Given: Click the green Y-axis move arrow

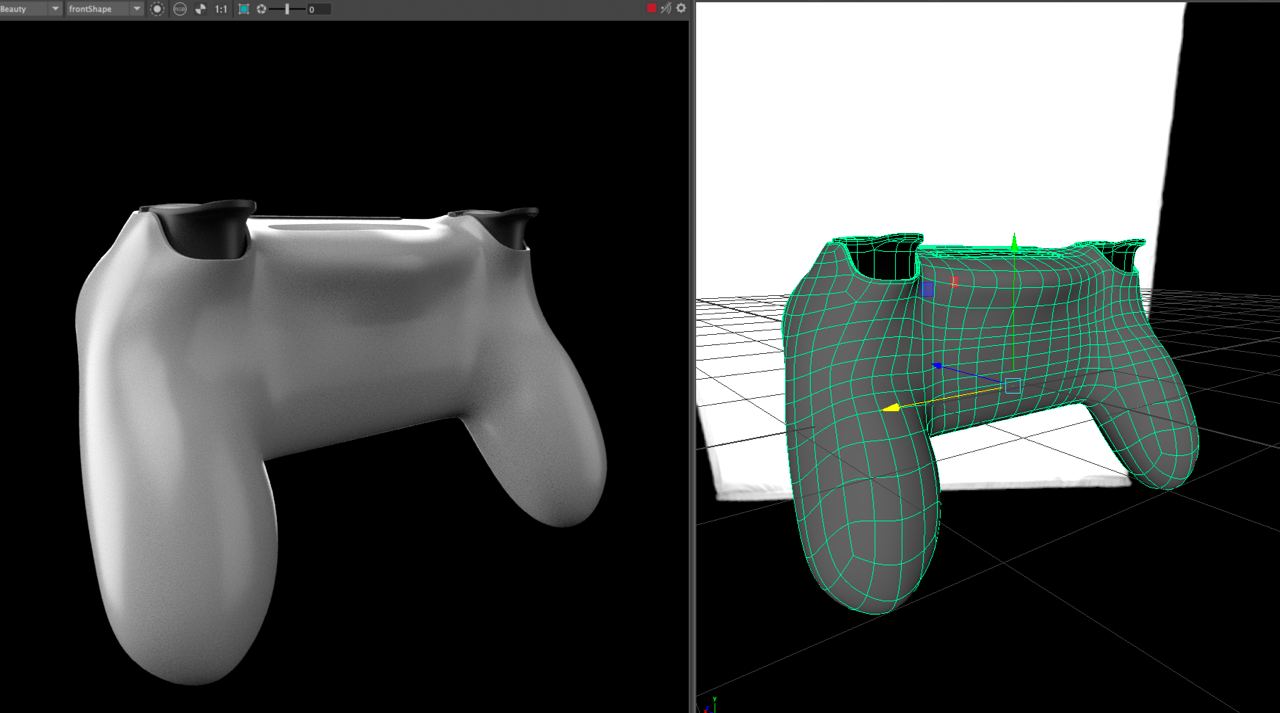Looking at the screenshot, I should [x=1014, y=242].
